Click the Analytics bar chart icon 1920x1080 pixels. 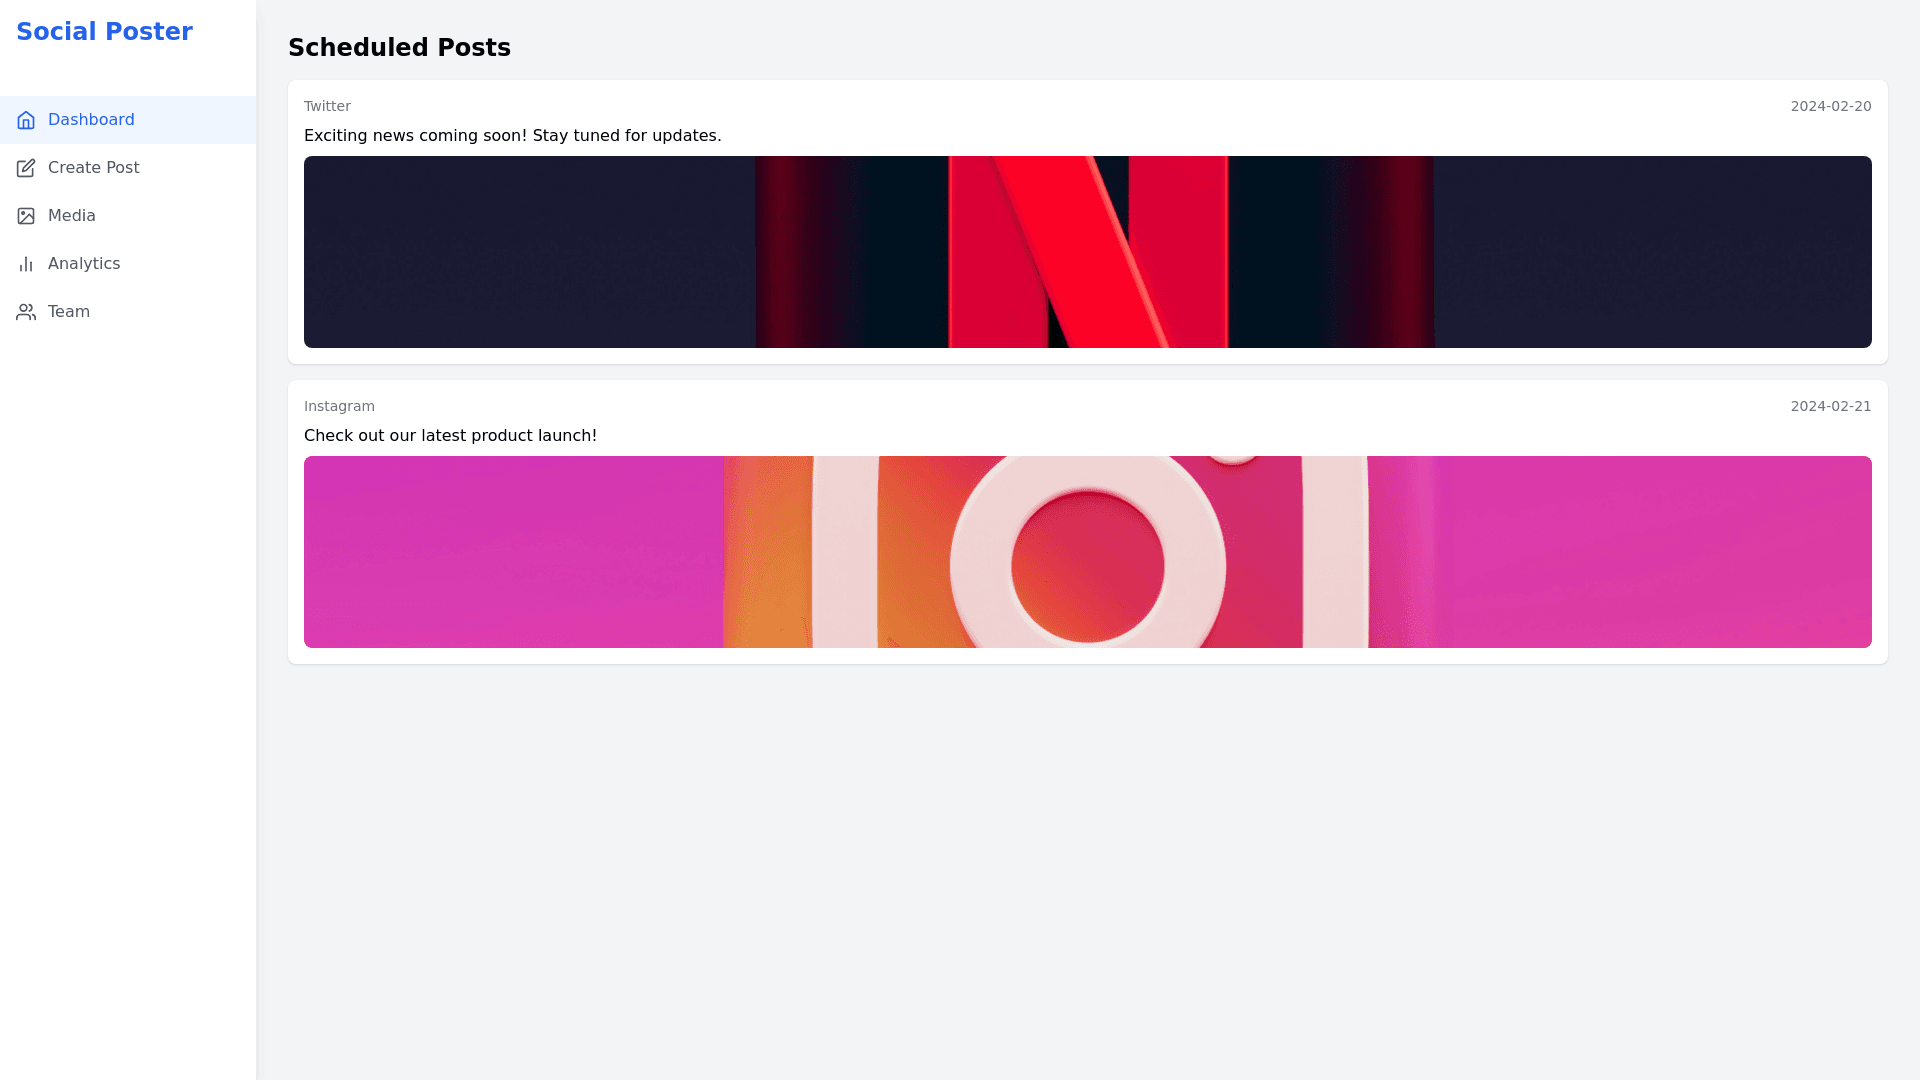[26, 264]
